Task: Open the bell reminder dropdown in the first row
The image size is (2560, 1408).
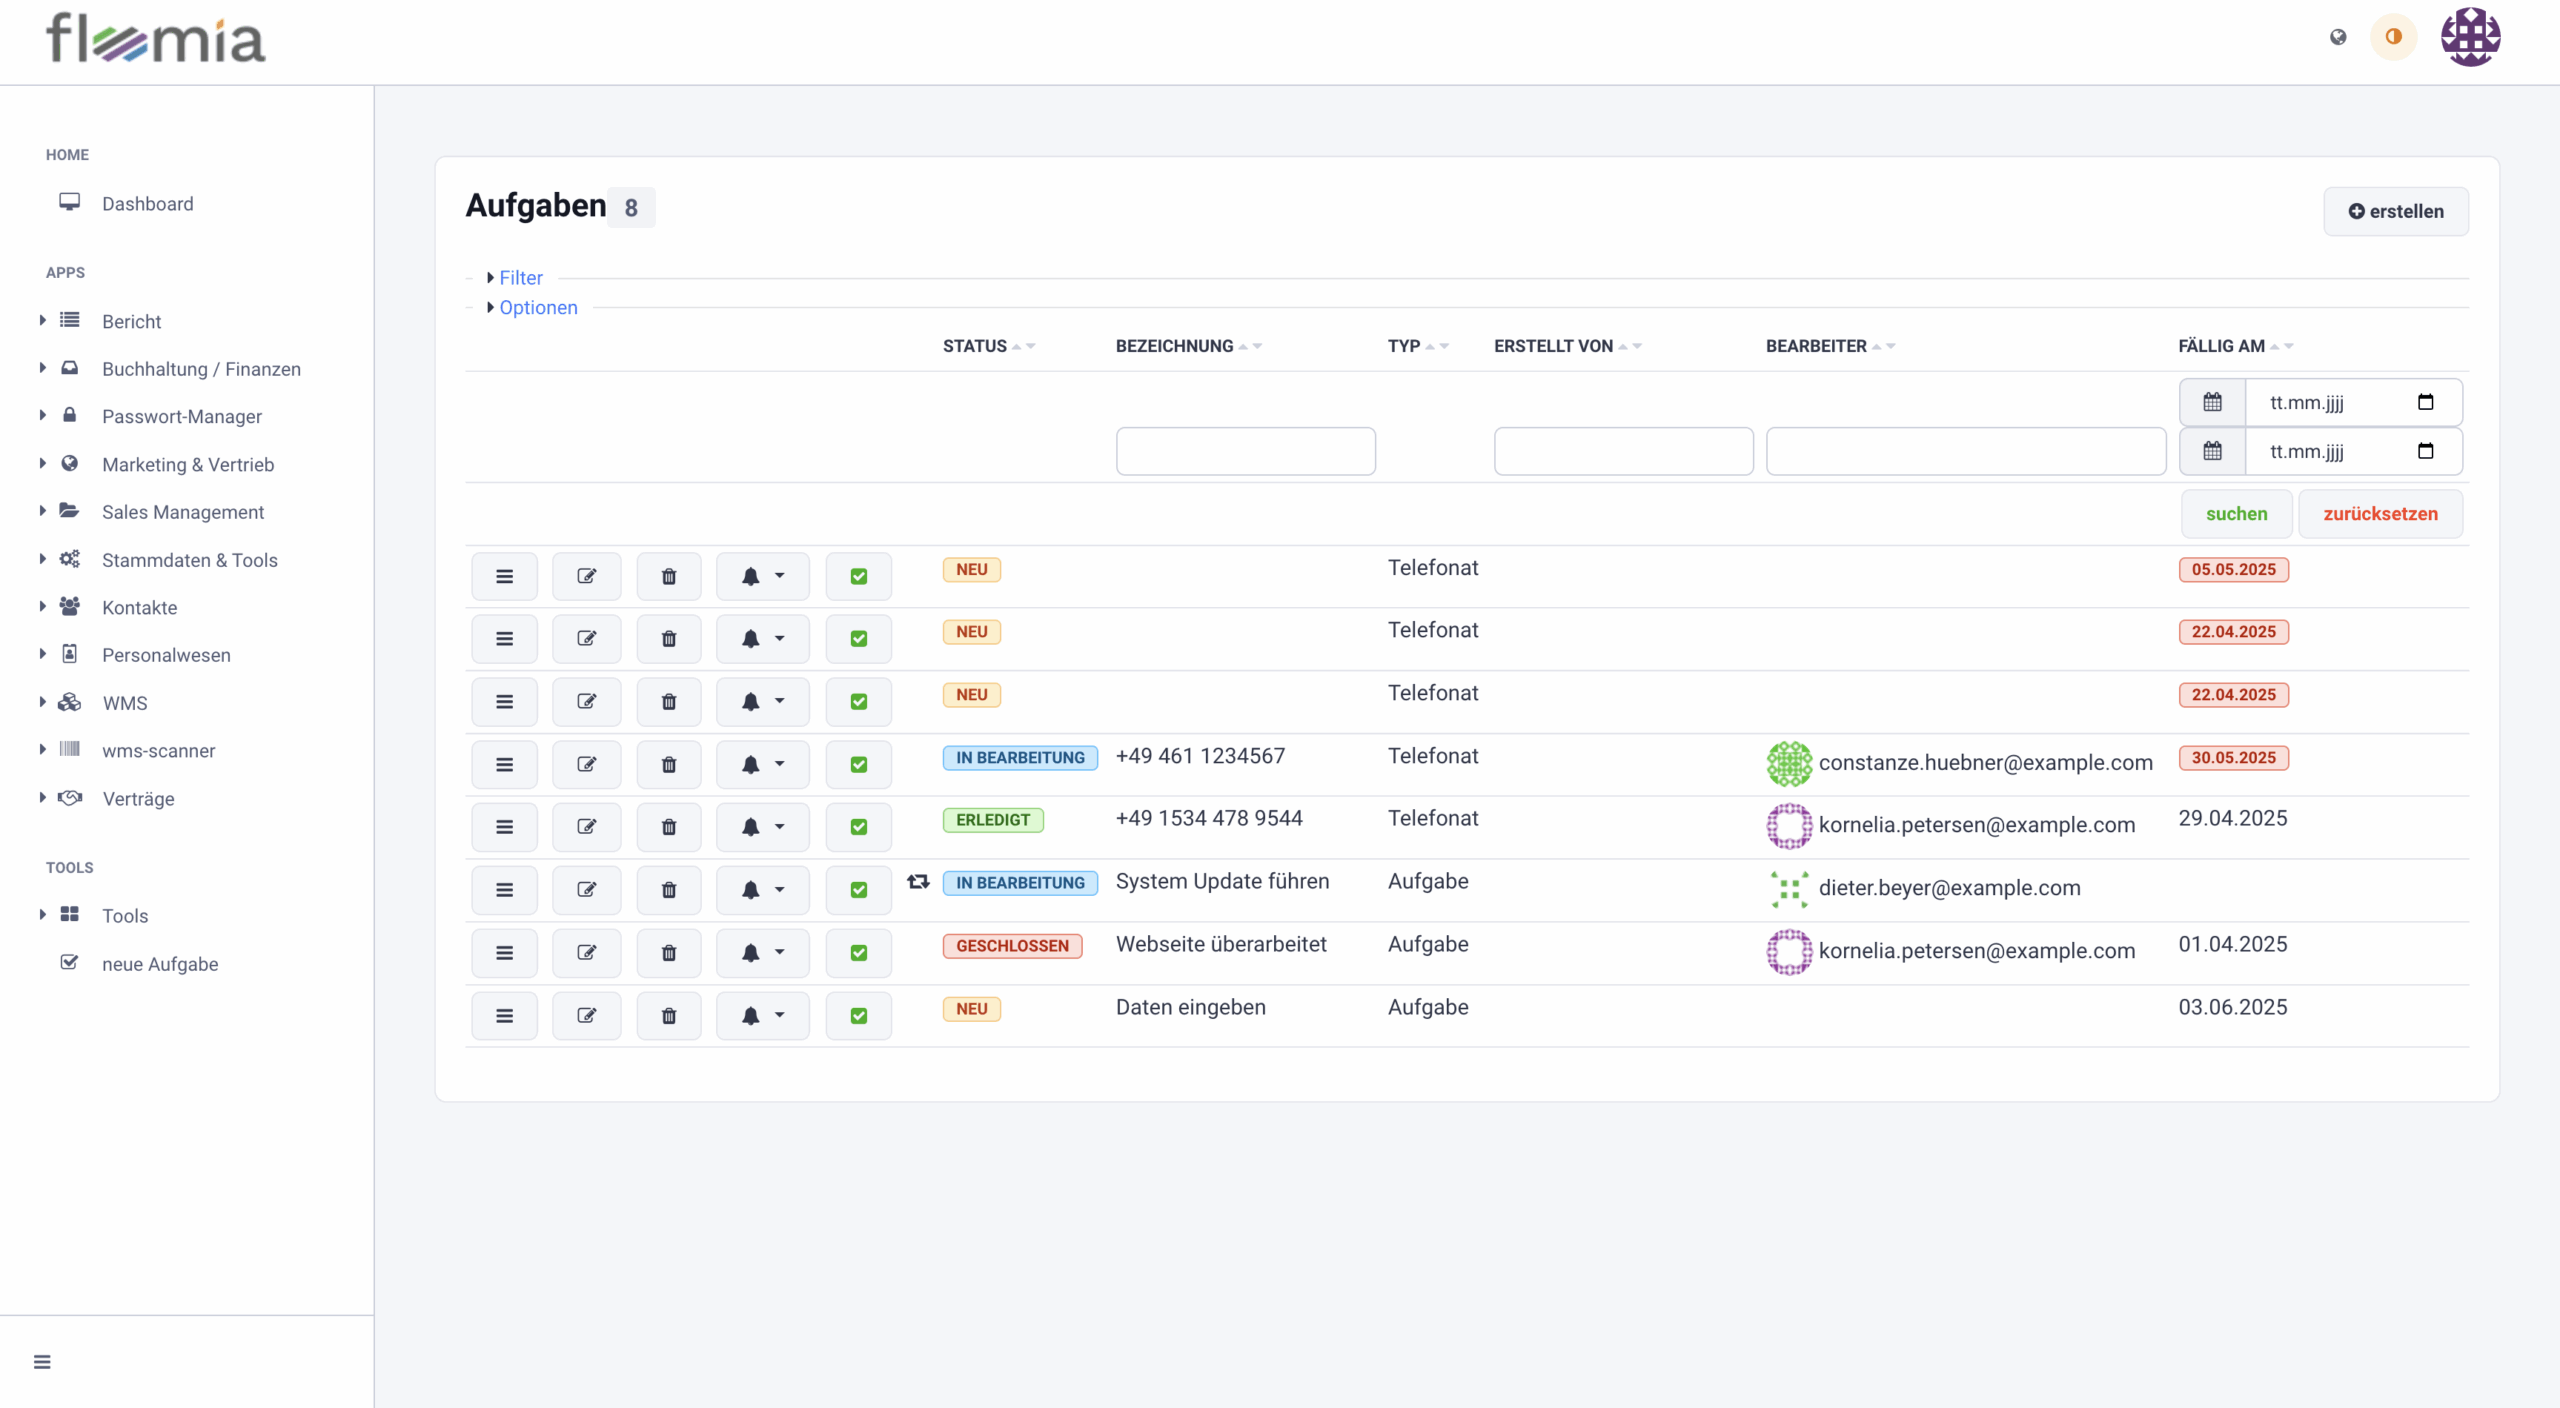Action: 761,576
